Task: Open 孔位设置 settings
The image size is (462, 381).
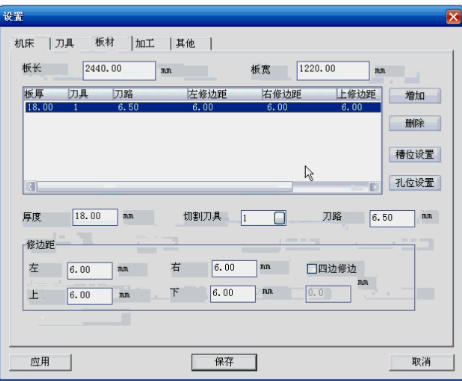Action: [x=415, y=183]
